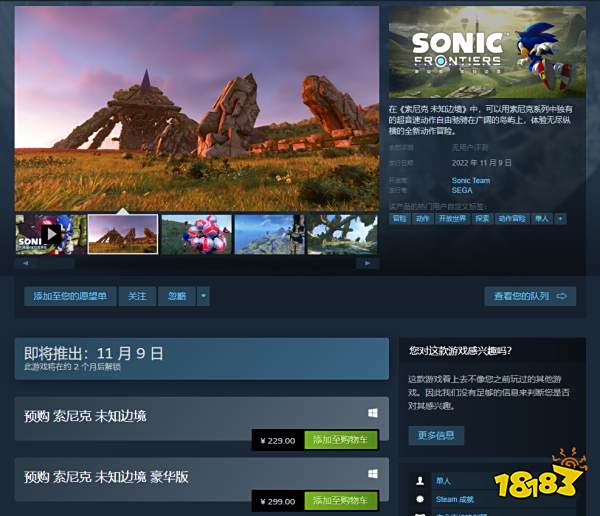Open the Steam 成就 feature link
Screen dimensions: 600x516
[x=455, y=499]
